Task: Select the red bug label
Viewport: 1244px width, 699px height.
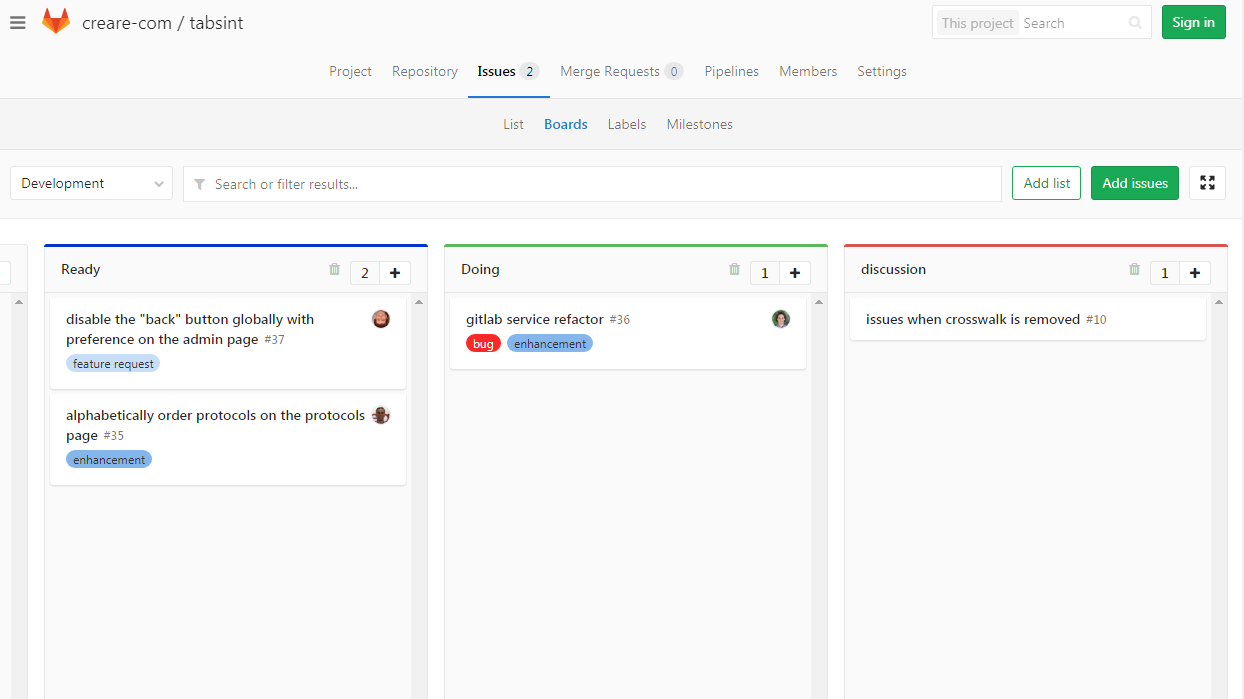Action: click(x=483, y=344)
